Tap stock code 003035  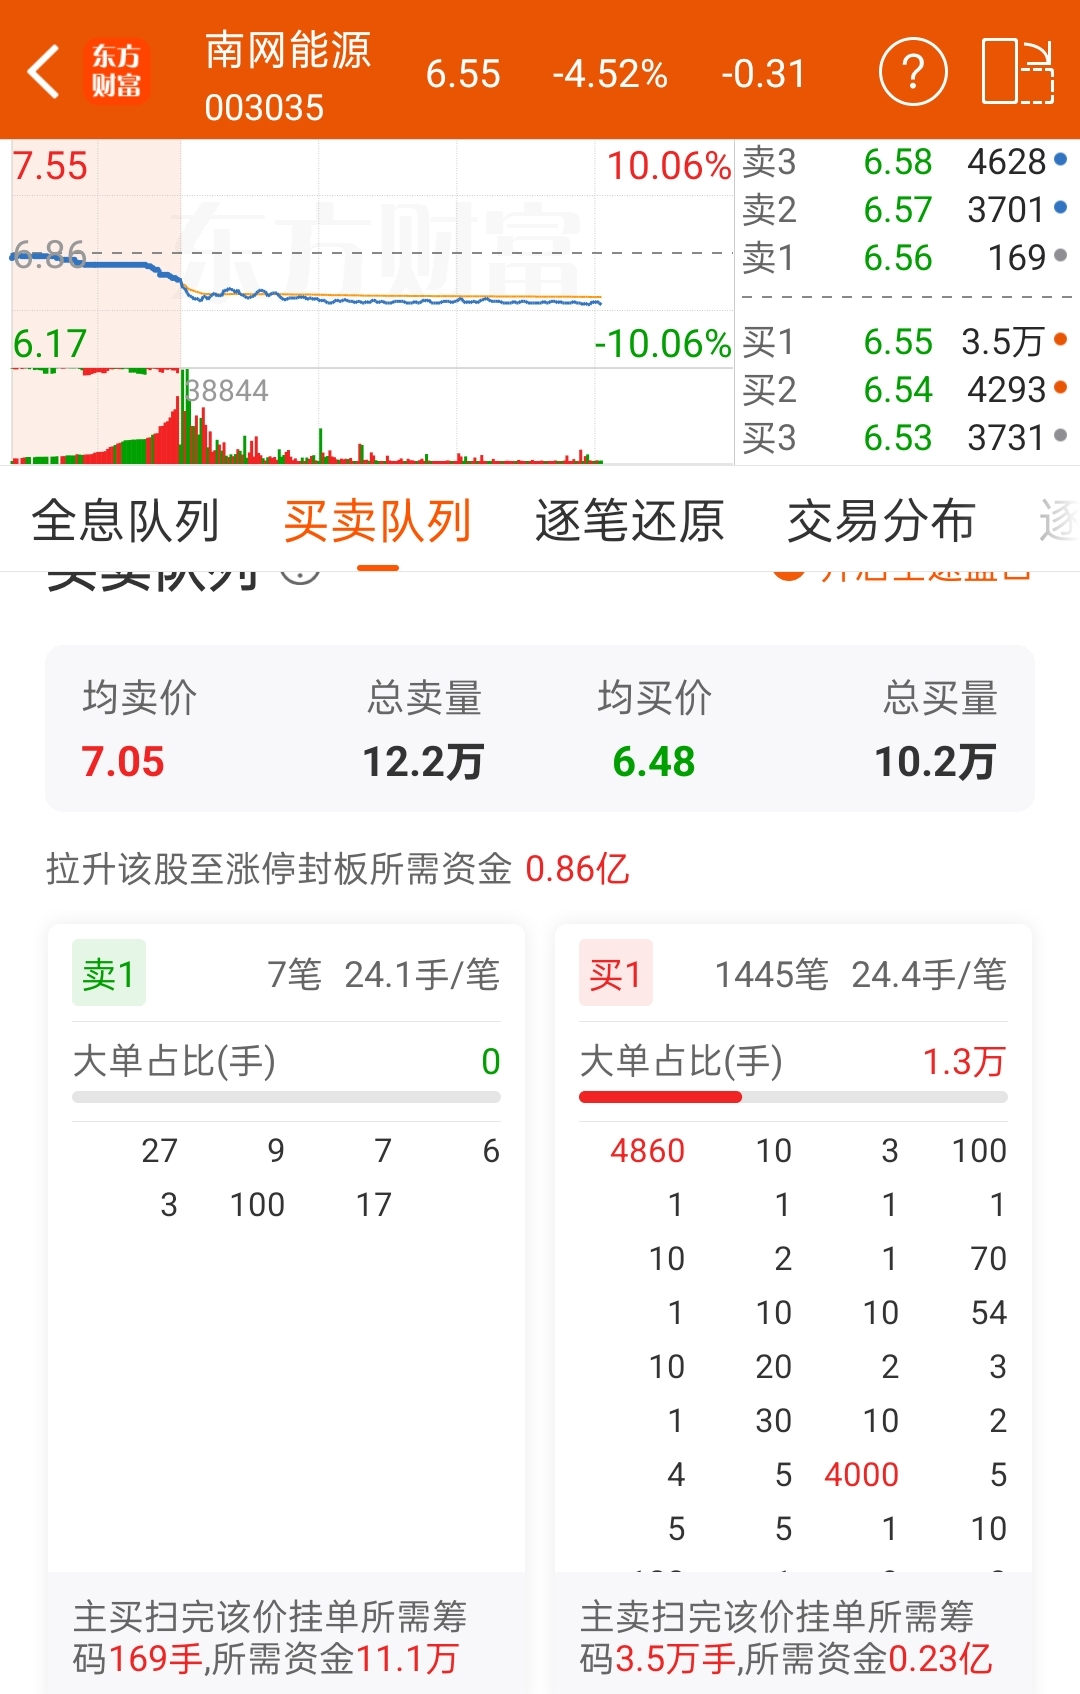tap(265, 107)
